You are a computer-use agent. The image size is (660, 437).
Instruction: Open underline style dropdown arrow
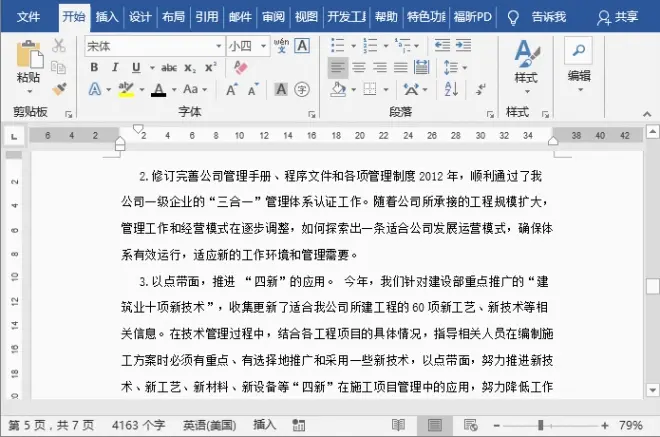(152, 68)
